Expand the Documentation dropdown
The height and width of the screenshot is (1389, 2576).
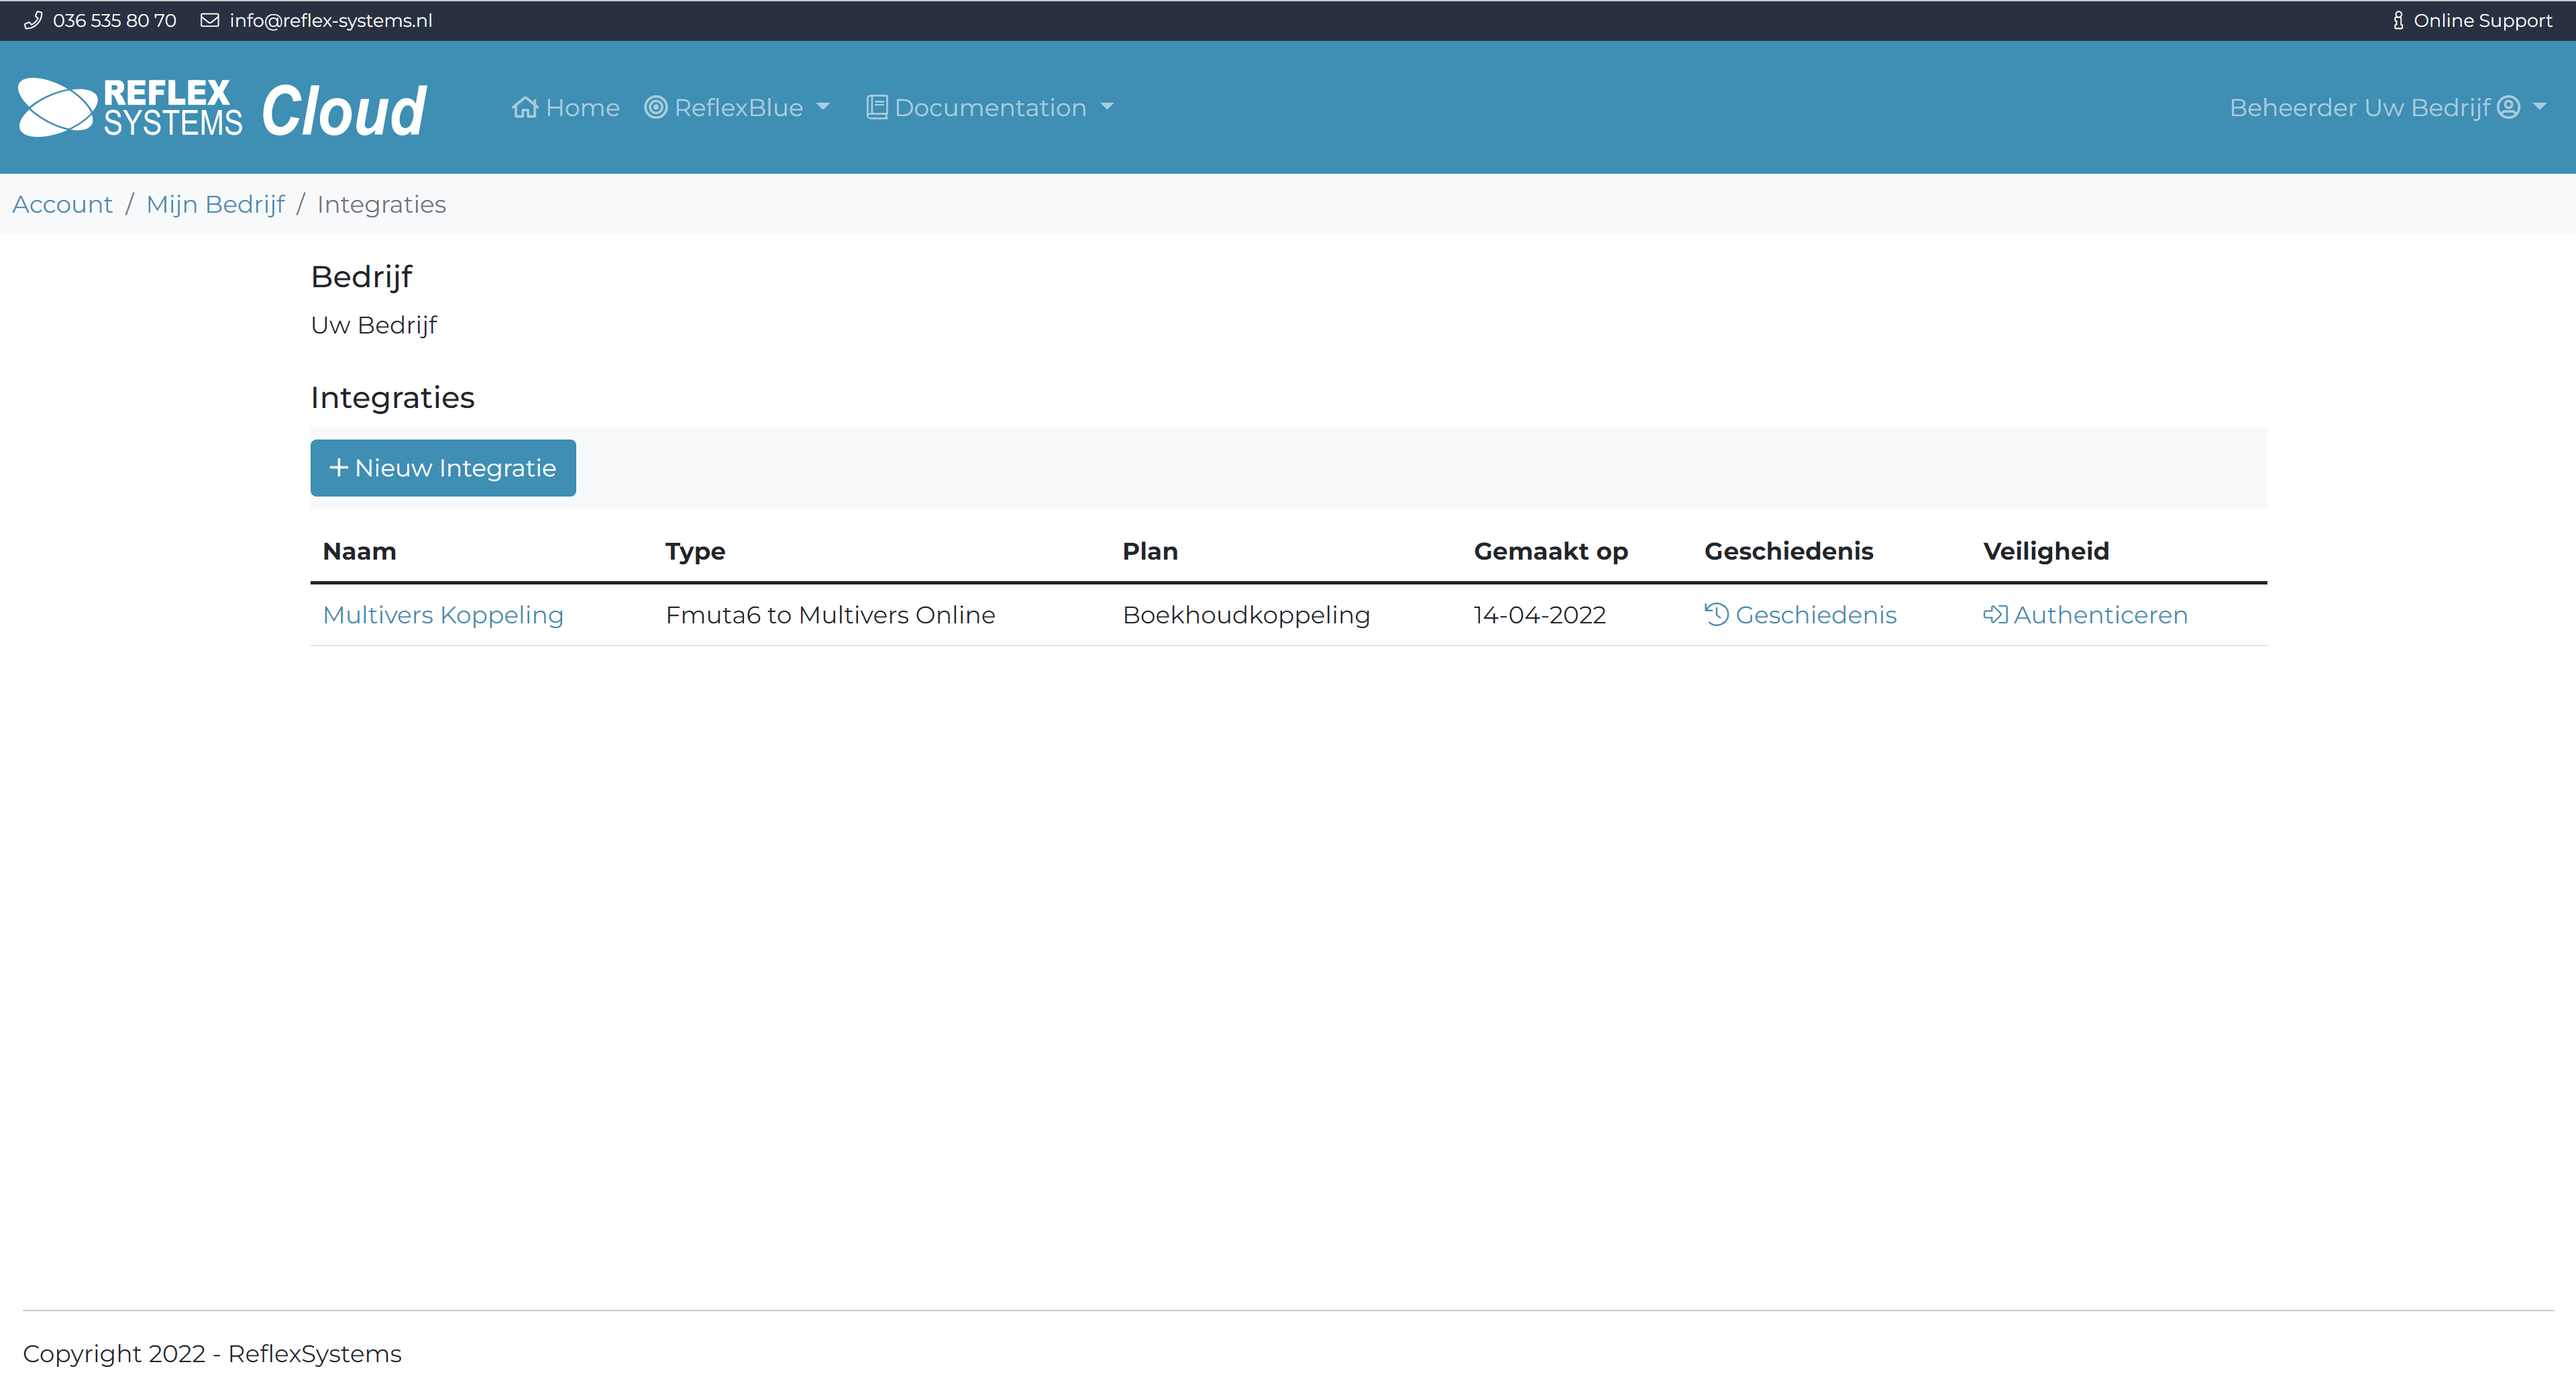1106,107
